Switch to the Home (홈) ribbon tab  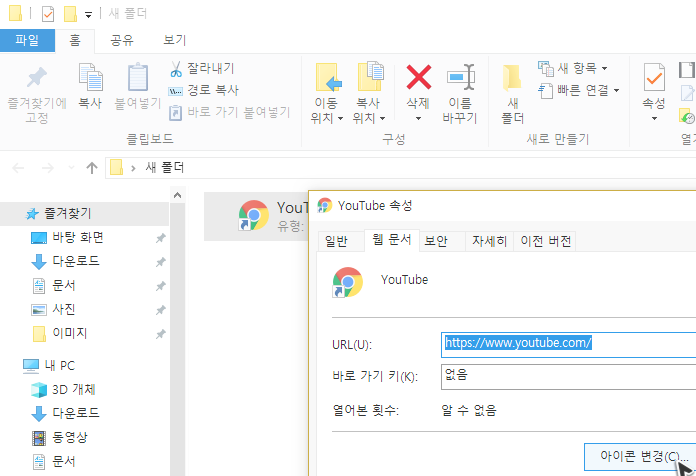point(75,40)
